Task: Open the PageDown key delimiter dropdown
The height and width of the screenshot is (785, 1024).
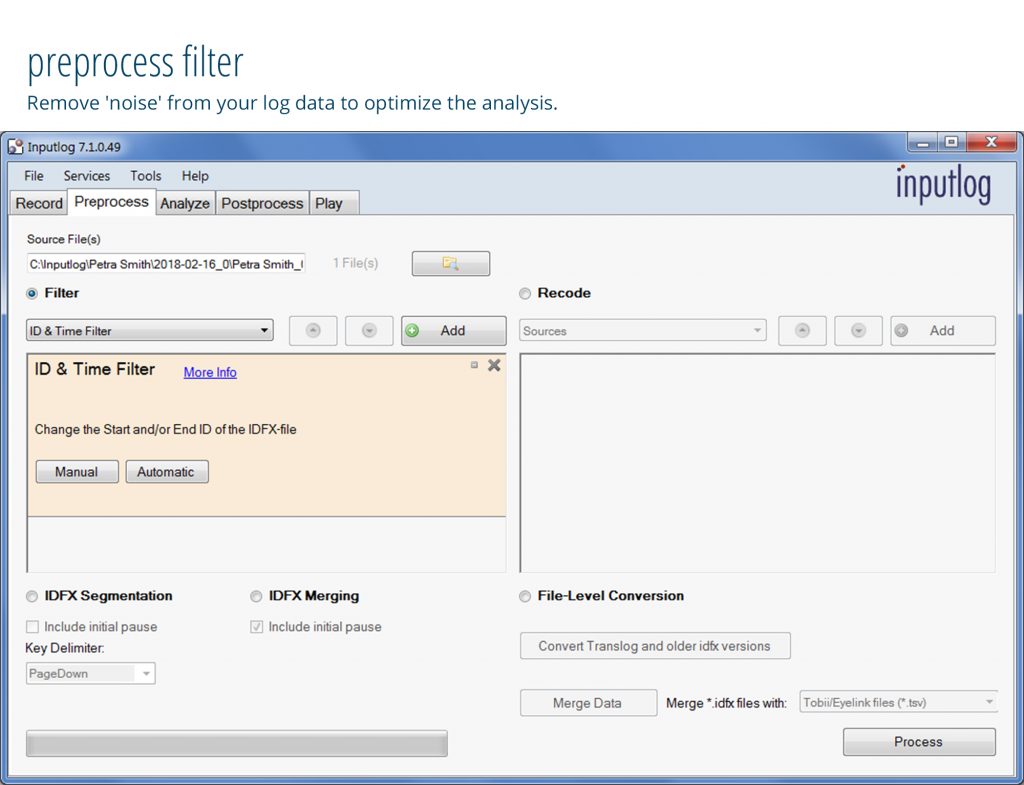Action: pos(146,674)
